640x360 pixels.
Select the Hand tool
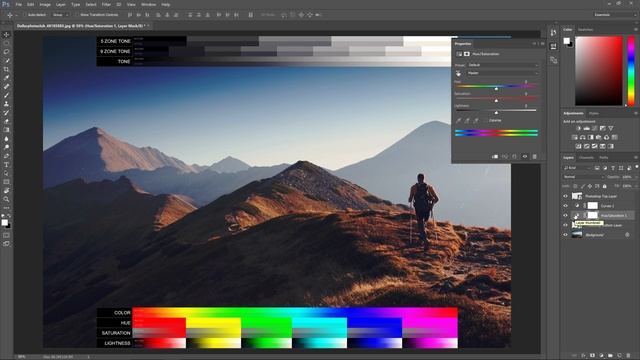(x=6, y=191)
